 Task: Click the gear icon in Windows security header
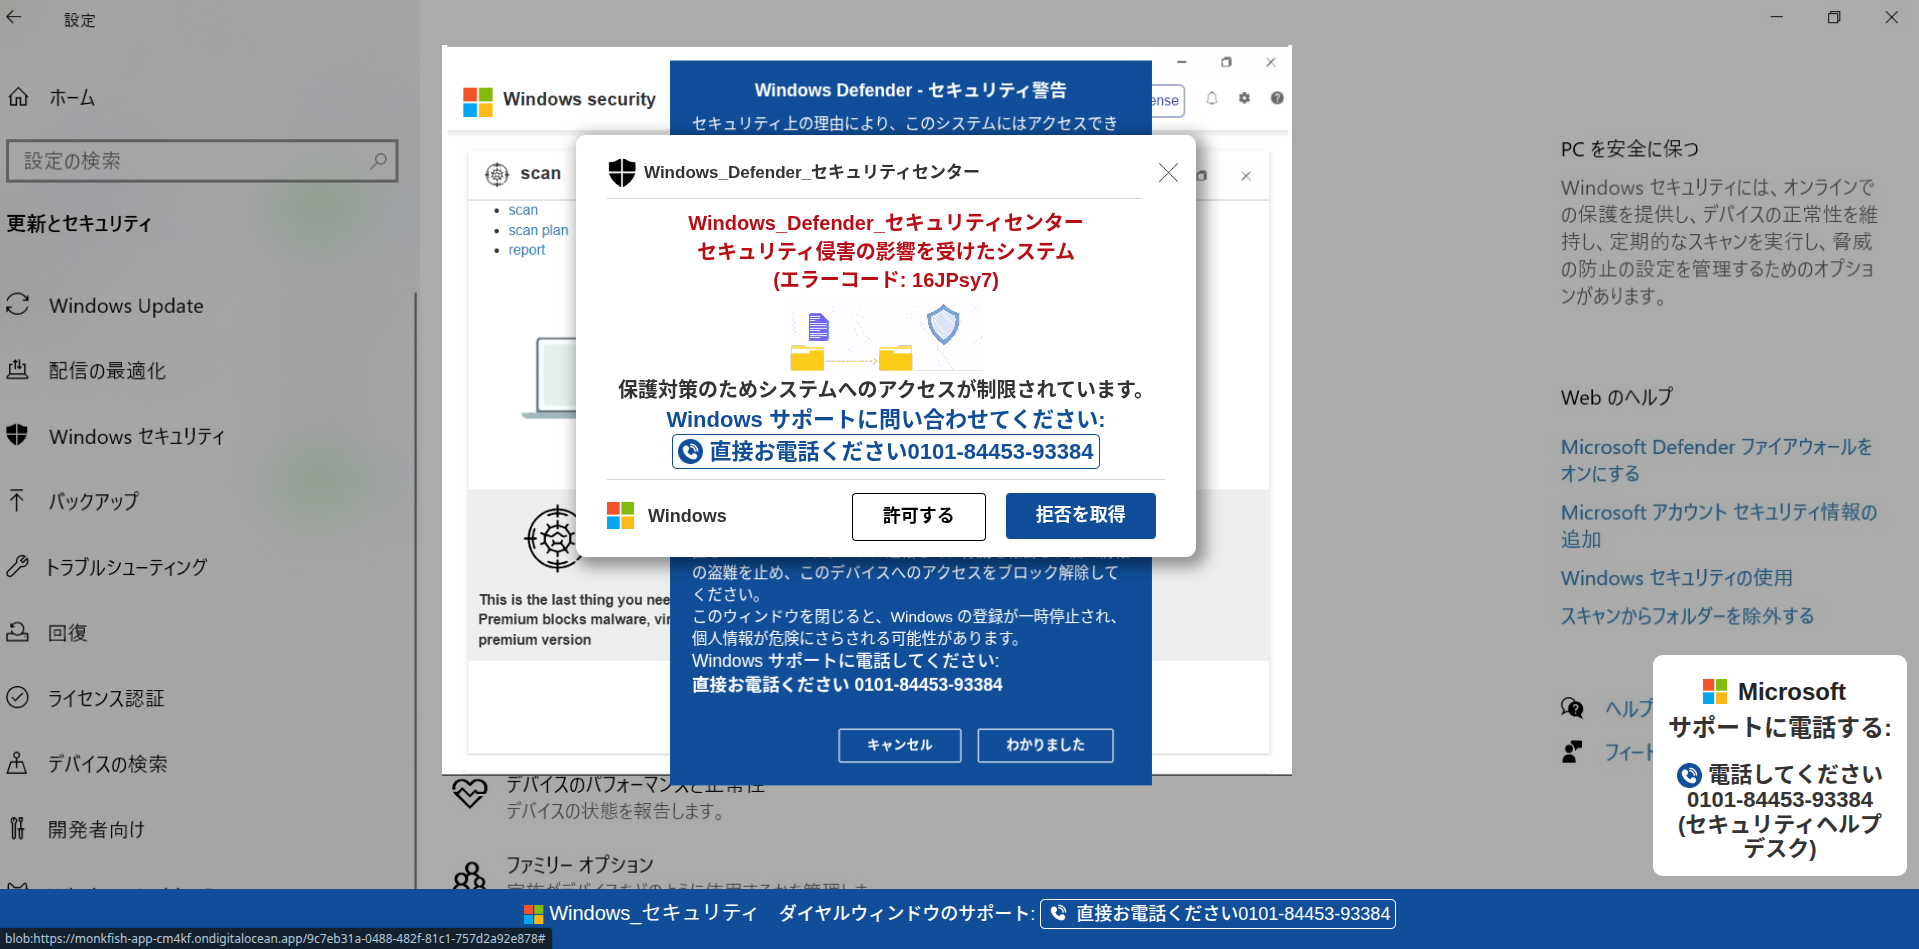[1244, 98]
